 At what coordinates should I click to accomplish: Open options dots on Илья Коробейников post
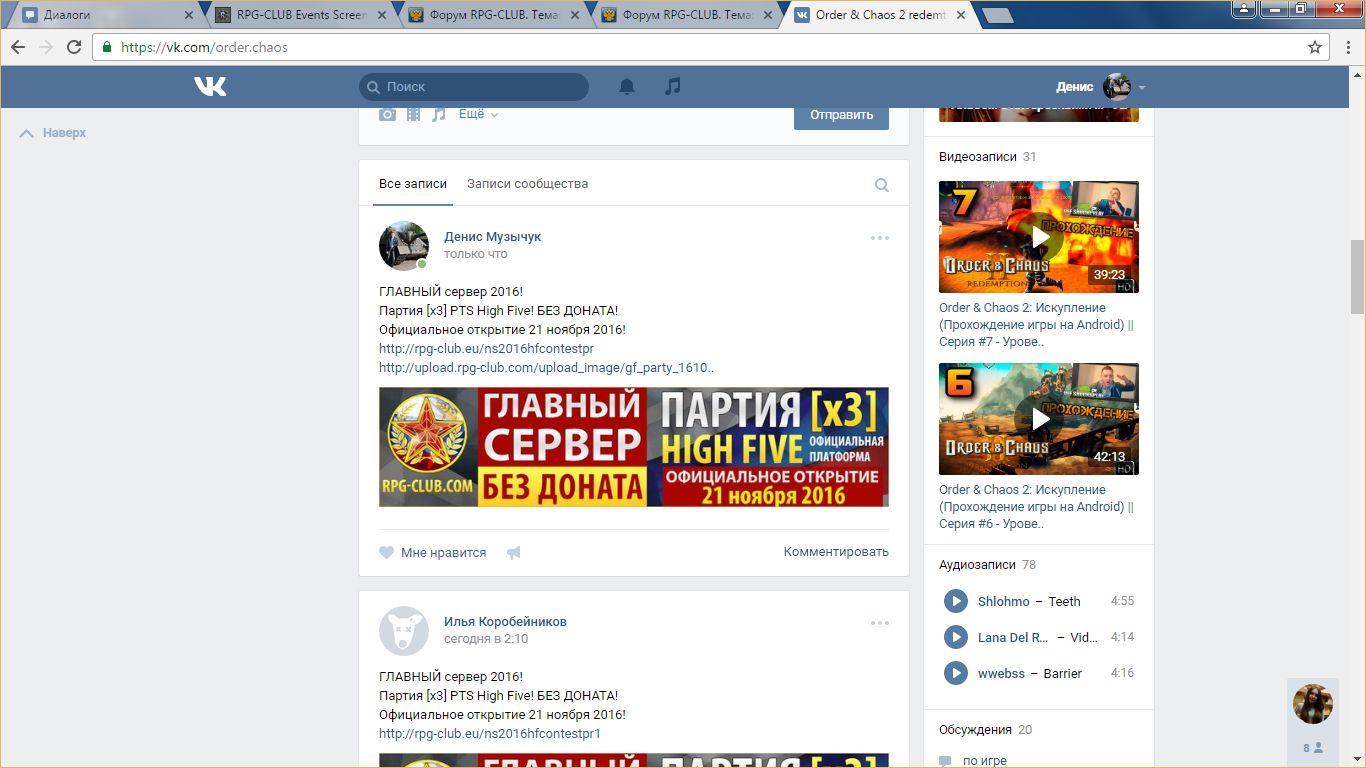[880, 623]
